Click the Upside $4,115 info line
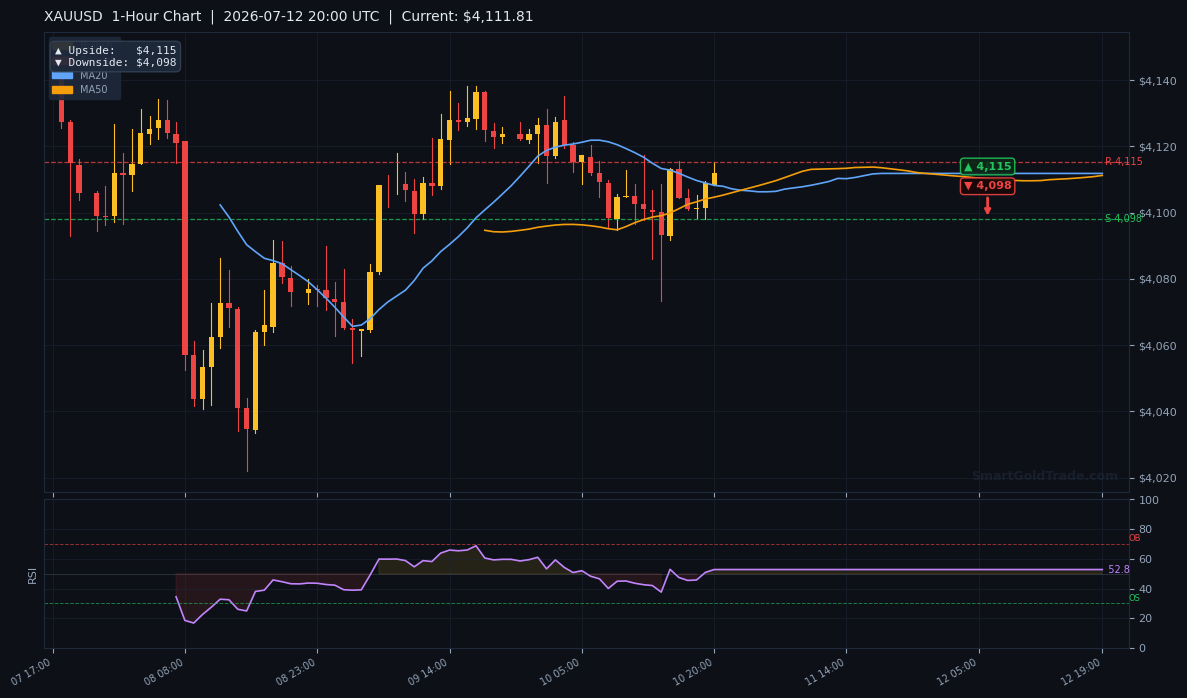 [115, 51]
